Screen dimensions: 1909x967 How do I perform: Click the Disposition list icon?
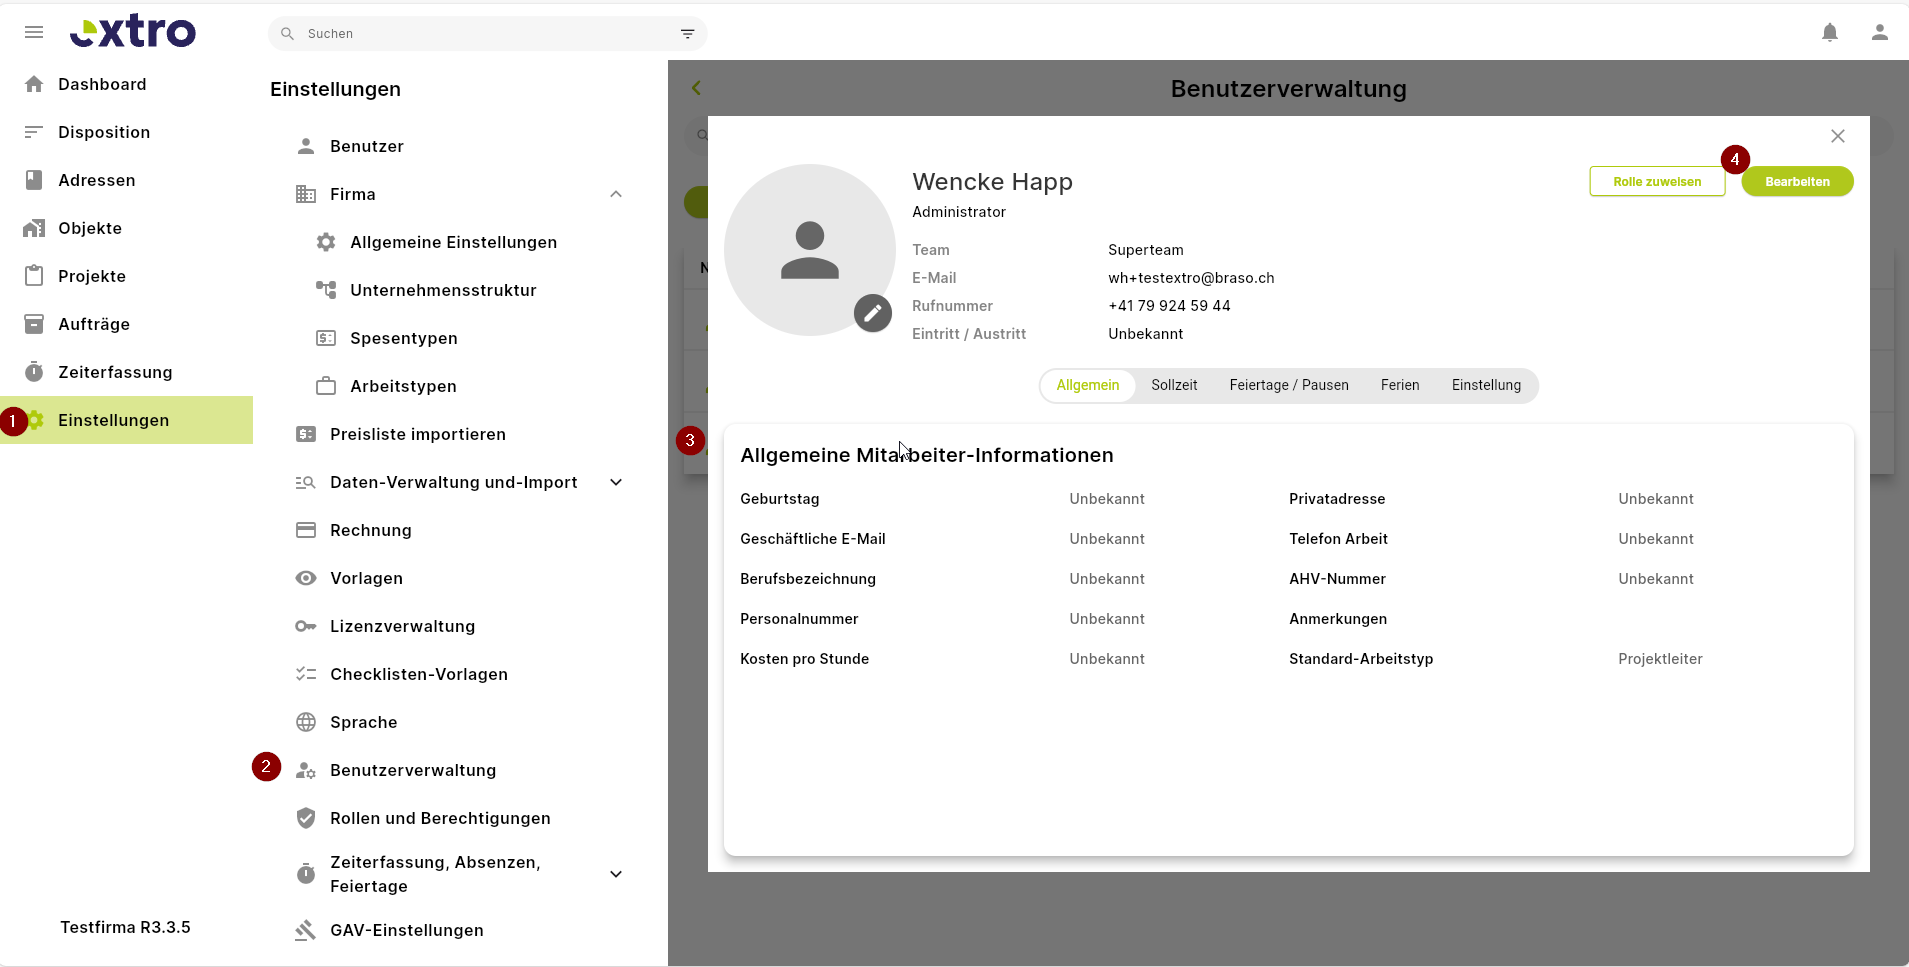[x=34, y=132]
